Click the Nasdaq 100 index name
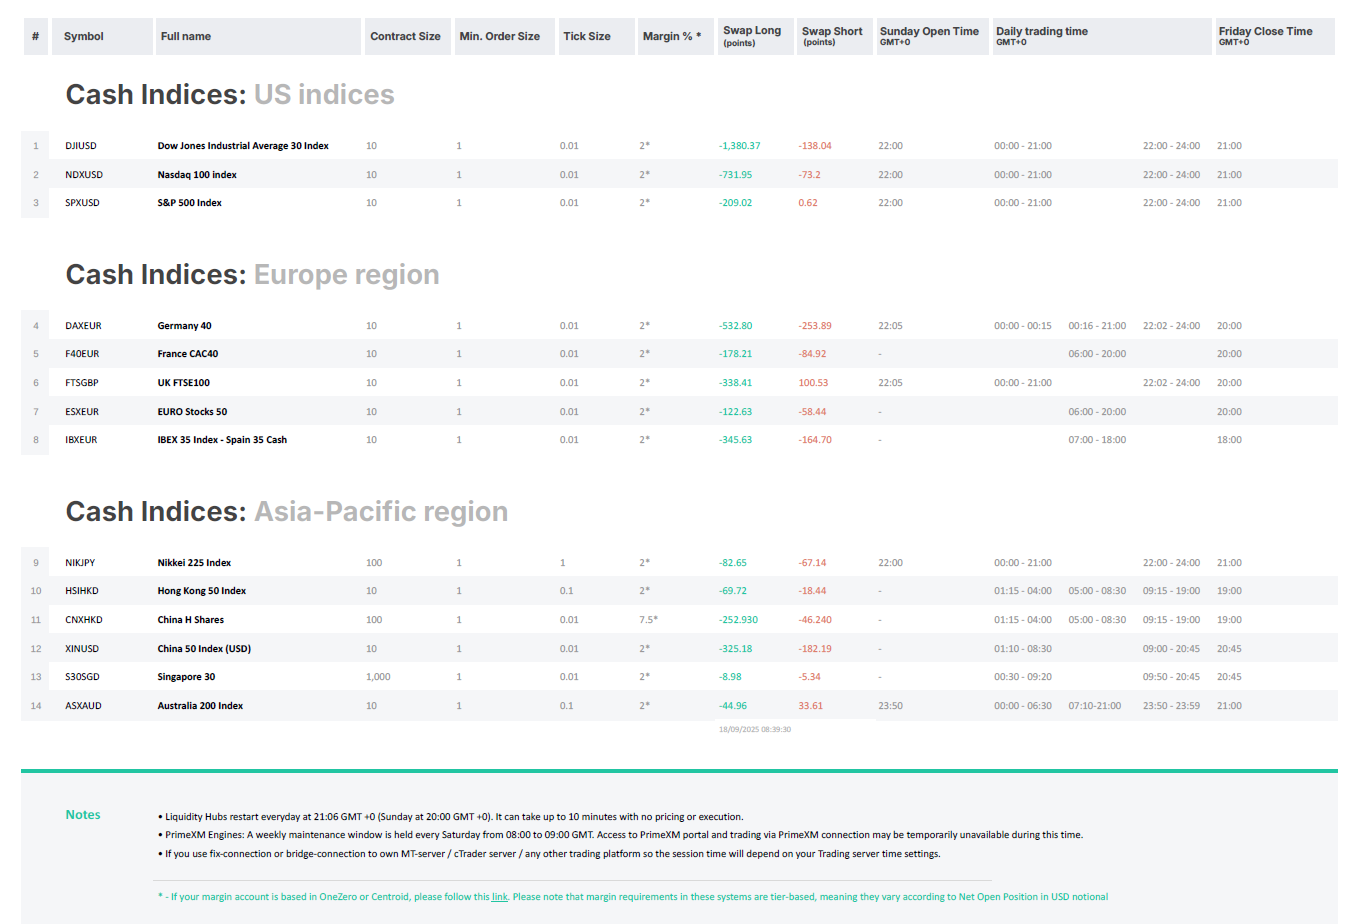 click(197, 175)
